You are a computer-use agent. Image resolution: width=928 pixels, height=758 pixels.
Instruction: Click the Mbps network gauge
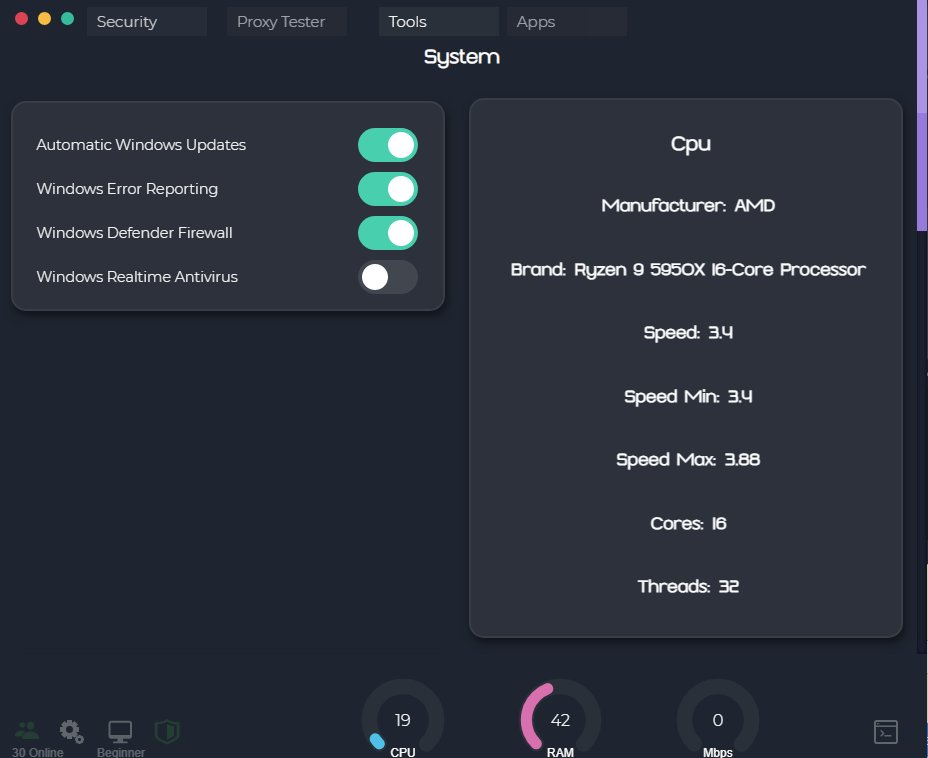(718, 718)
